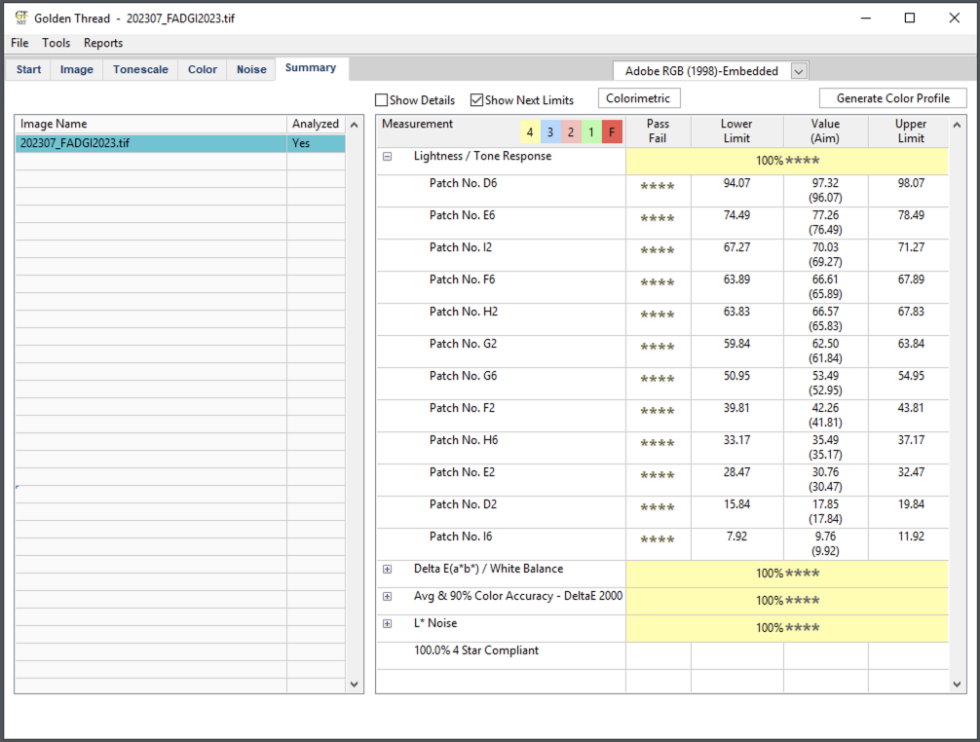This screenshot has width=980, height=742.
Task: Switch to the Tonescale tab
Action: click(x=140, y=69)
